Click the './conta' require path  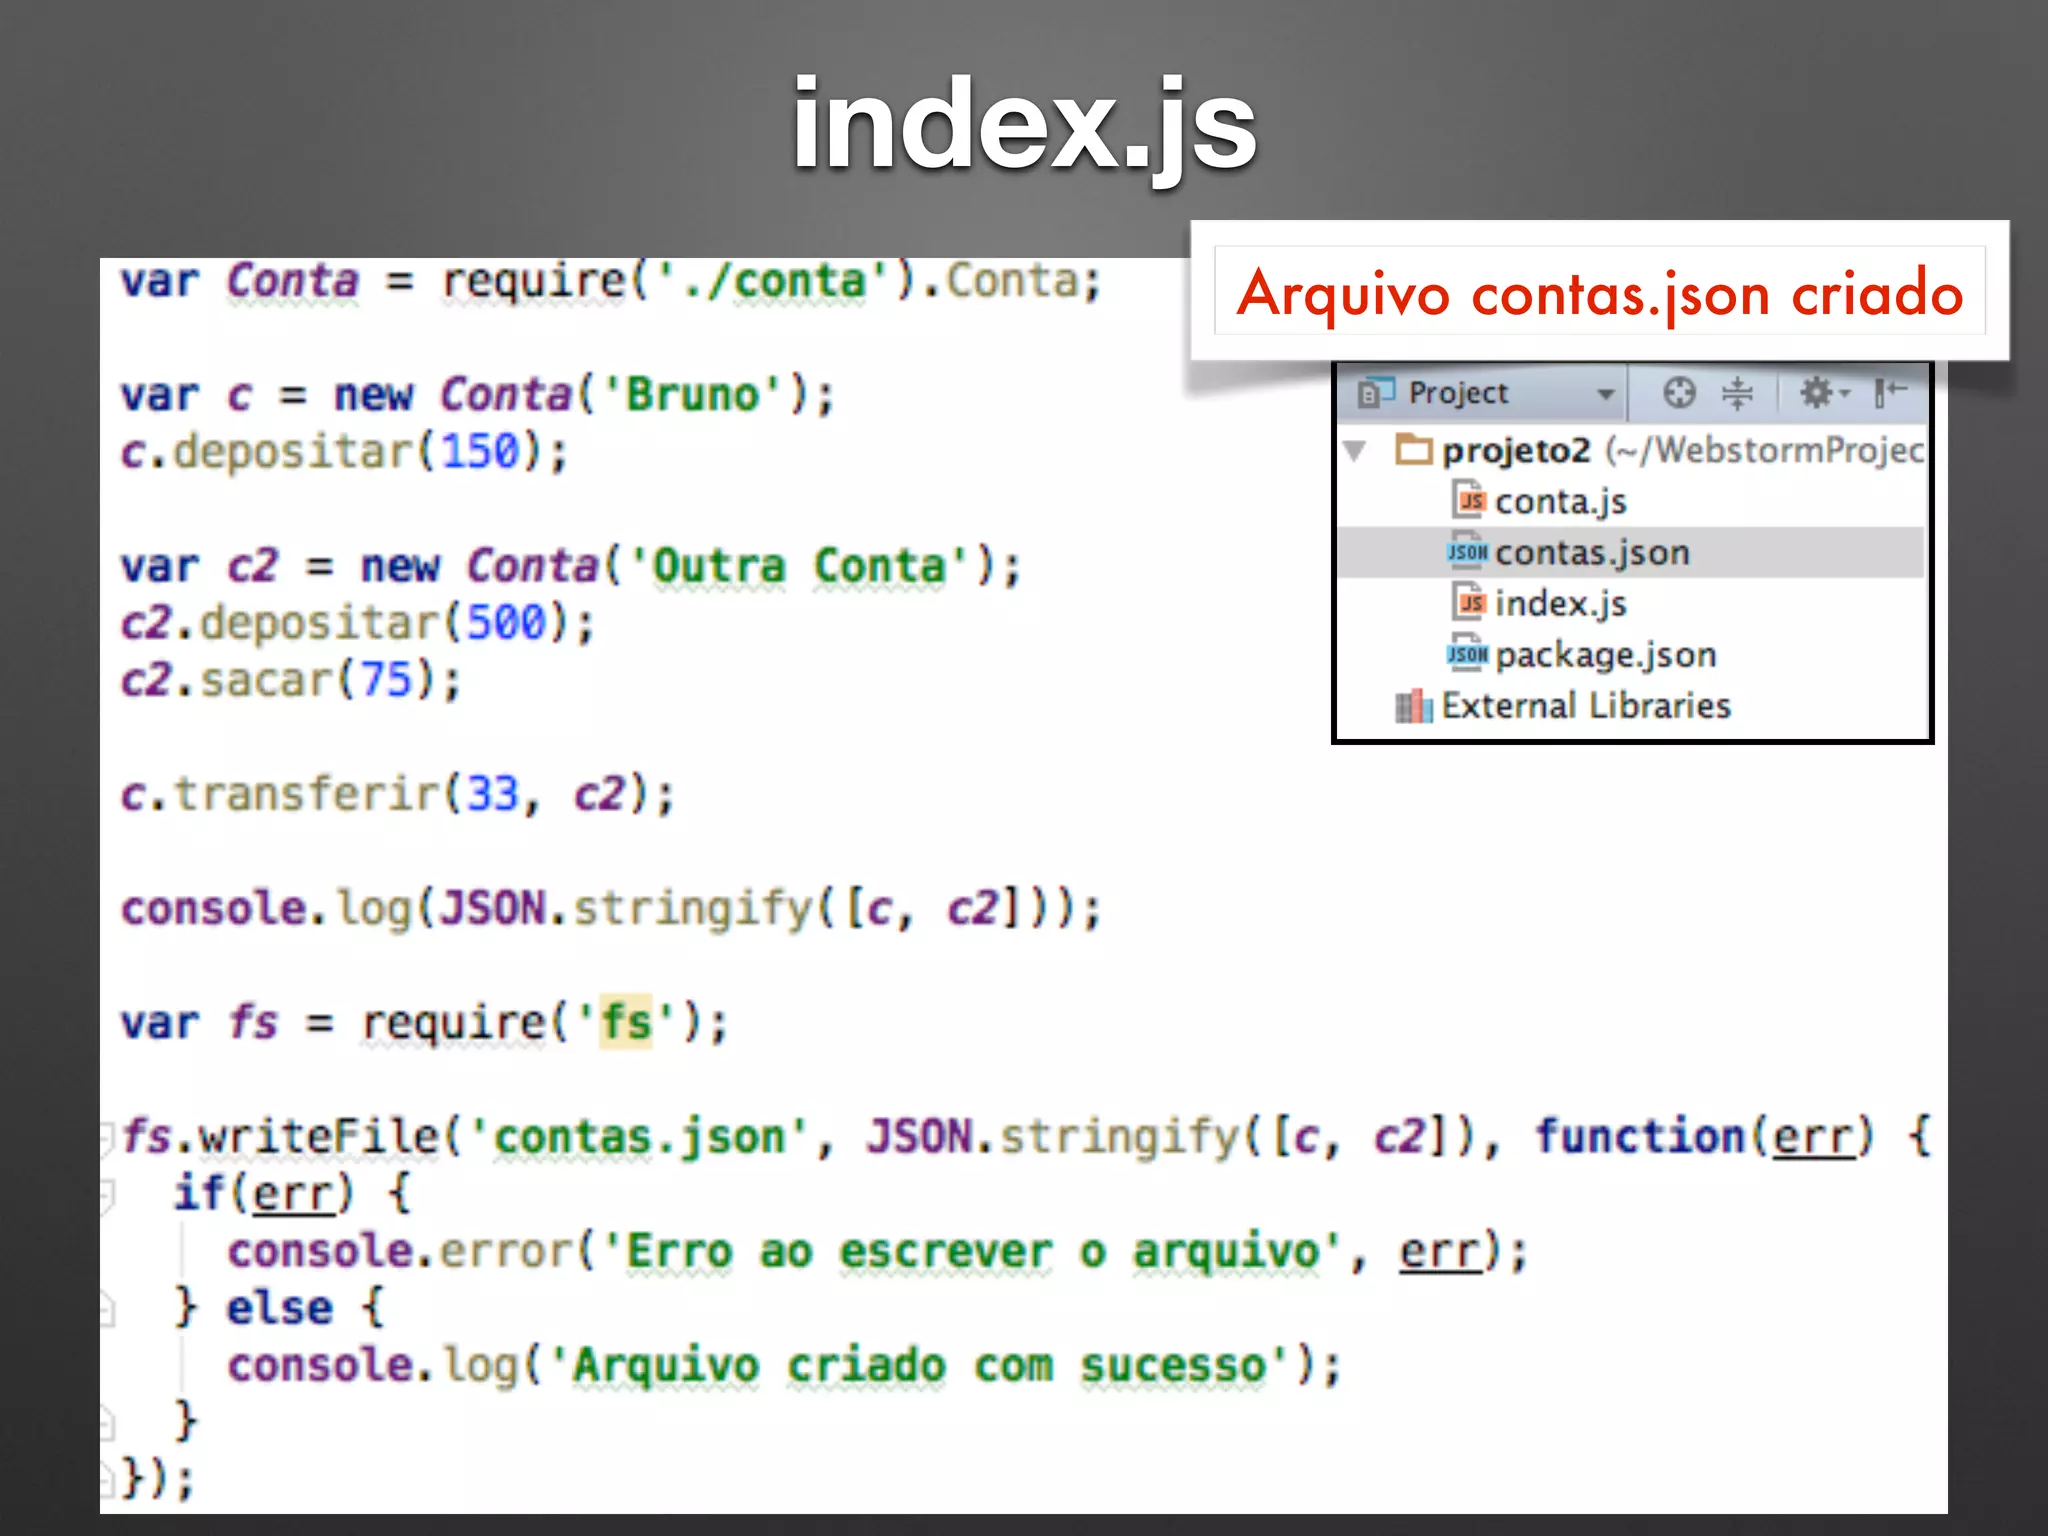(x=772, y=281)
